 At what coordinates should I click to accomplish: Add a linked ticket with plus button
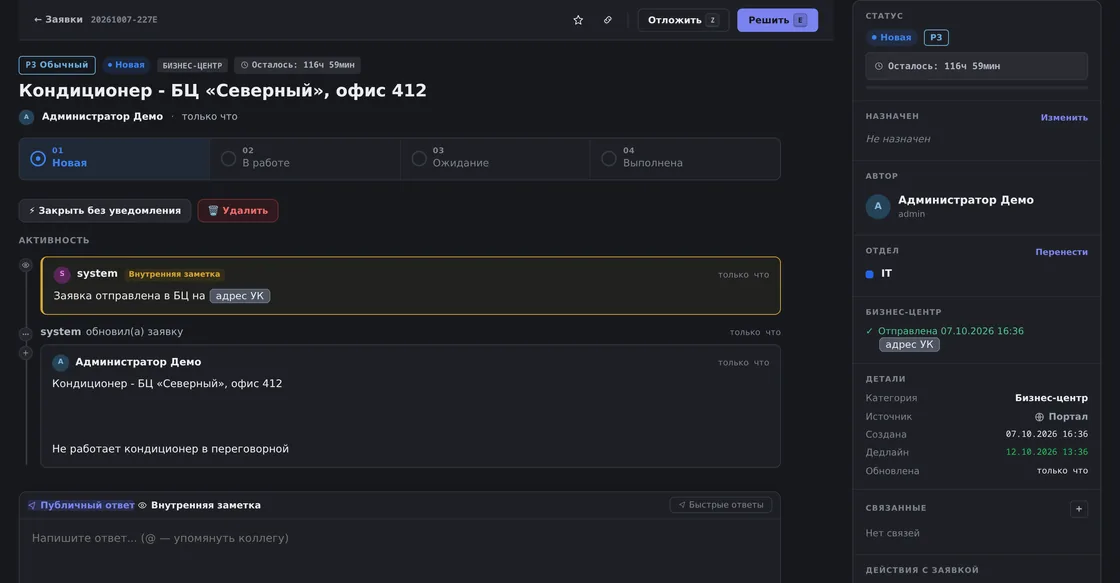pyautogui.click(x=1079, y=509)
